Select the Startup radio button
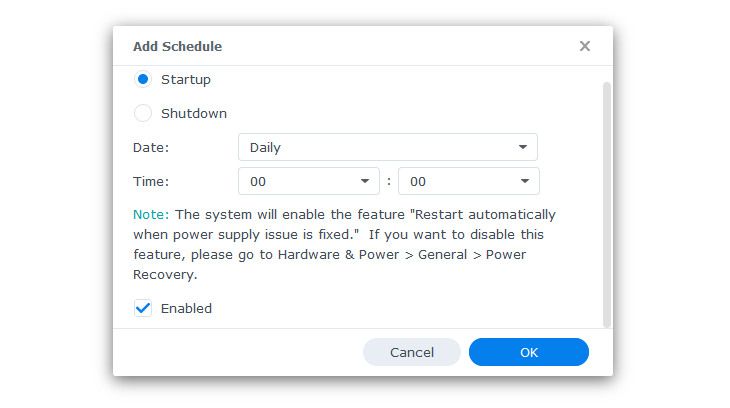This screenshot has width=730, height=408. click(x=143, y=79)
